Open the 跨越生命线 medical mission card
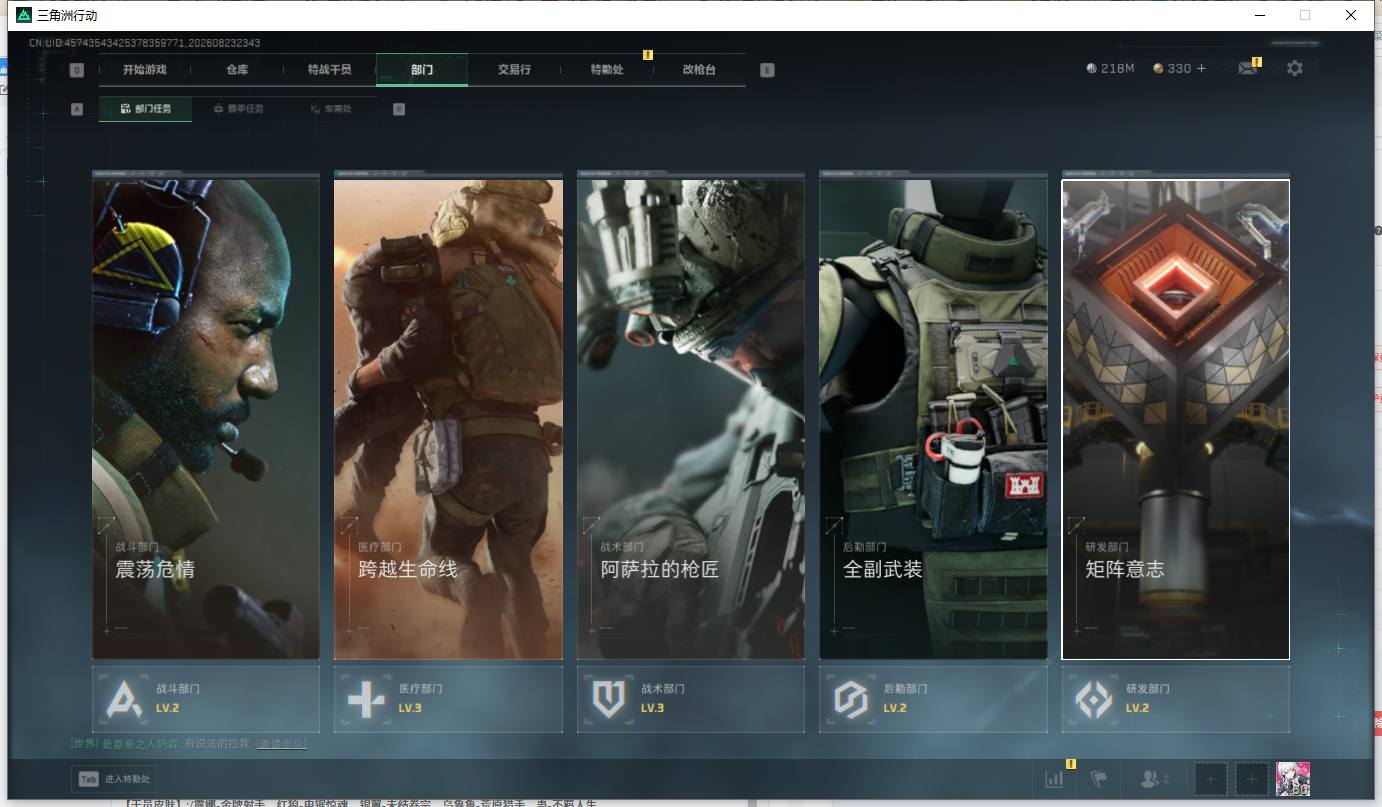The width and height of the screenshot is (1382, 807). coord(448,419)
